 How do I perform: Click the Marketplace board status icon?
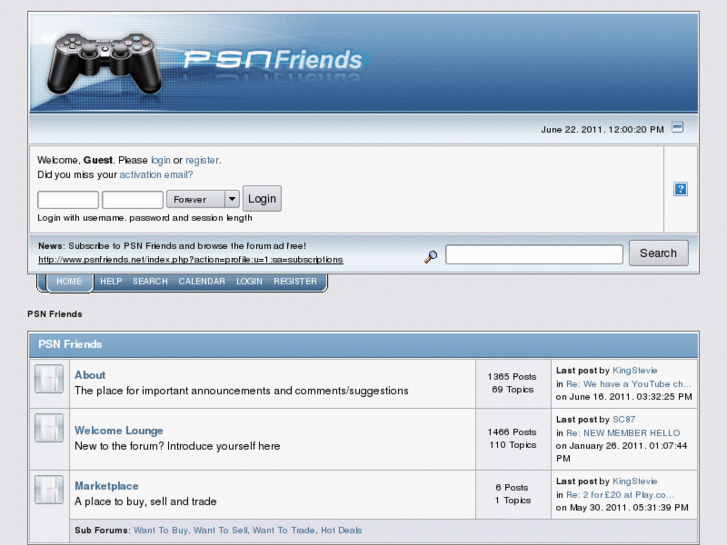coord(49,489)
